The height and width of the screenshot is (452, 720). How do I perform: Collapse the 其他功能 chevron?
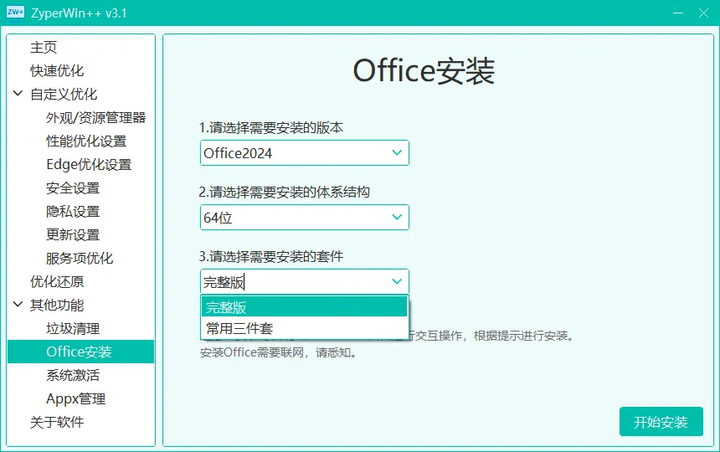[x=18, y=304]
